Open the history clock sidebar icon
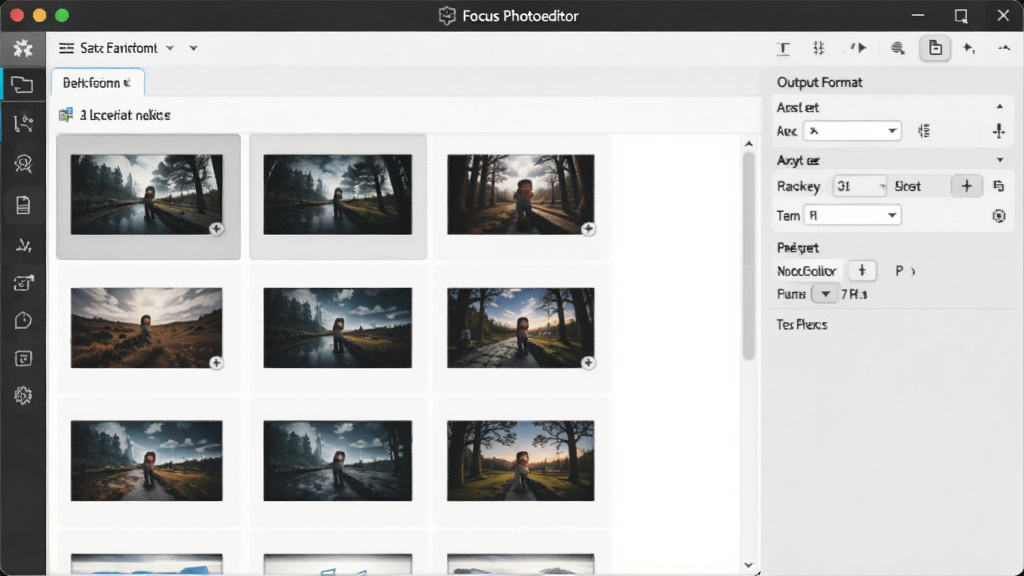Image resolution: width=1024 pixels, height=576 pixels. pyautogui.click(x=23, y=321)
